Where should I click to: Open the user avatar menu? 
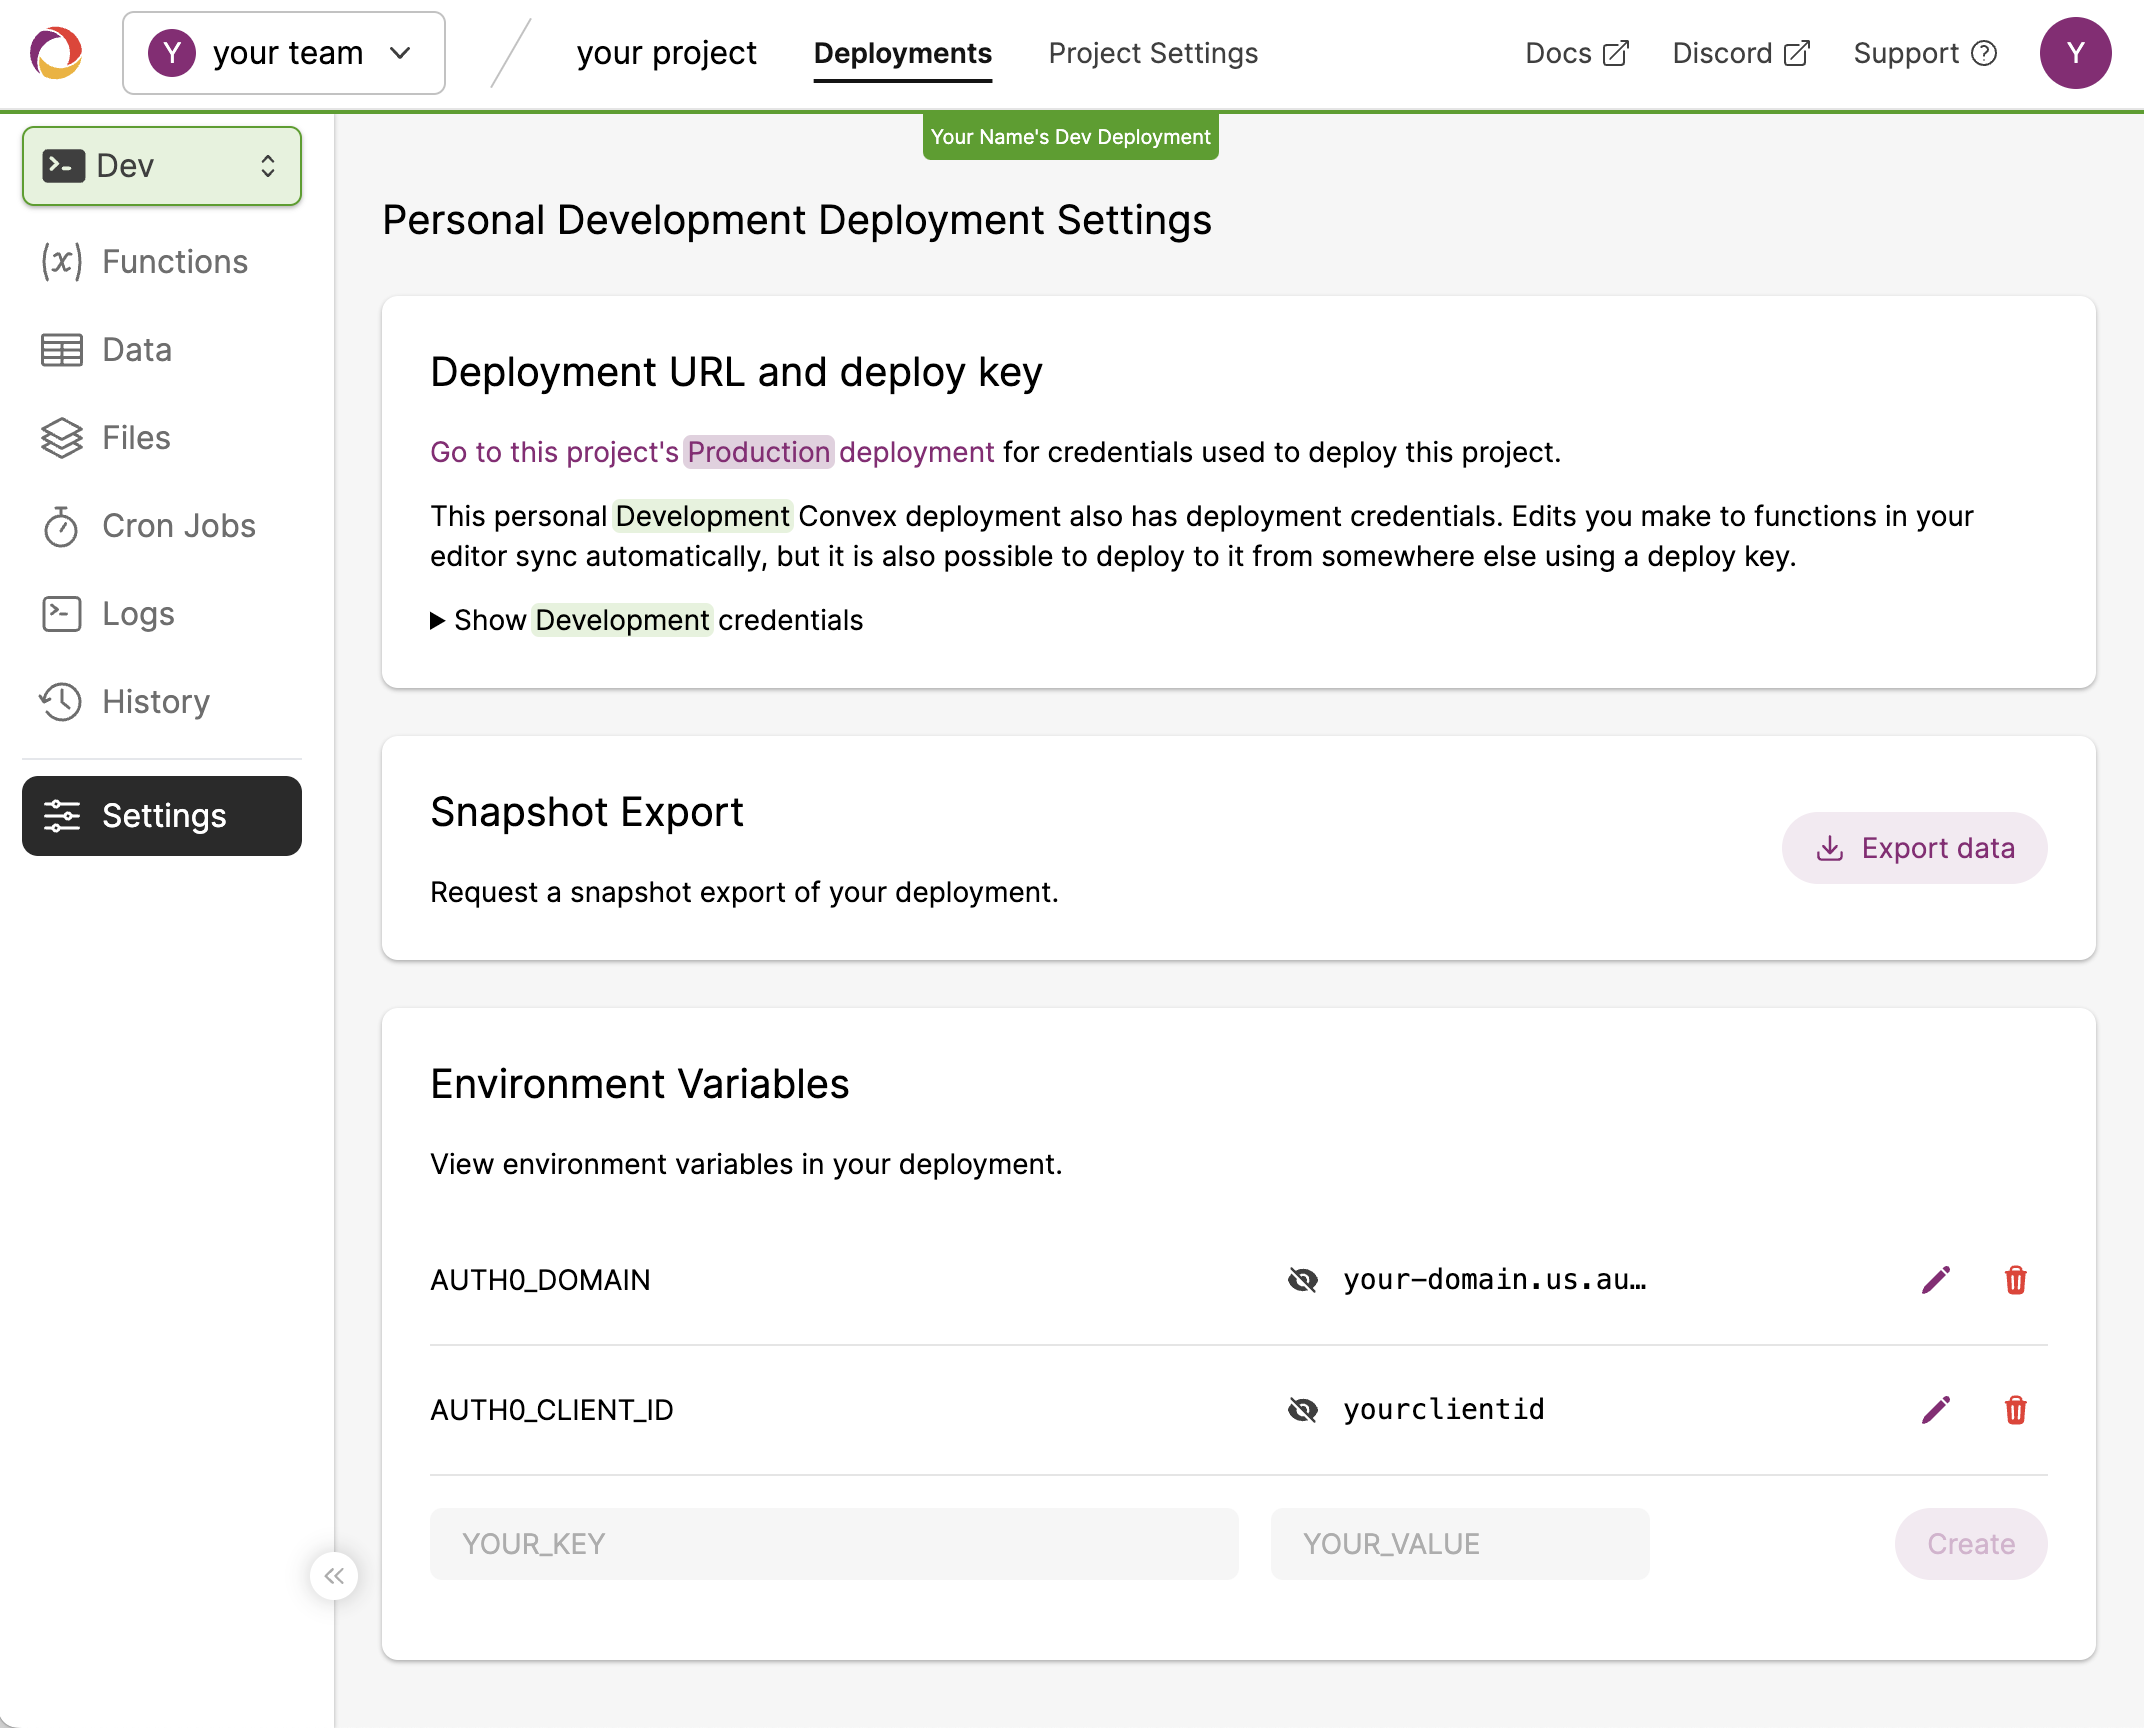click(2075, 53)
